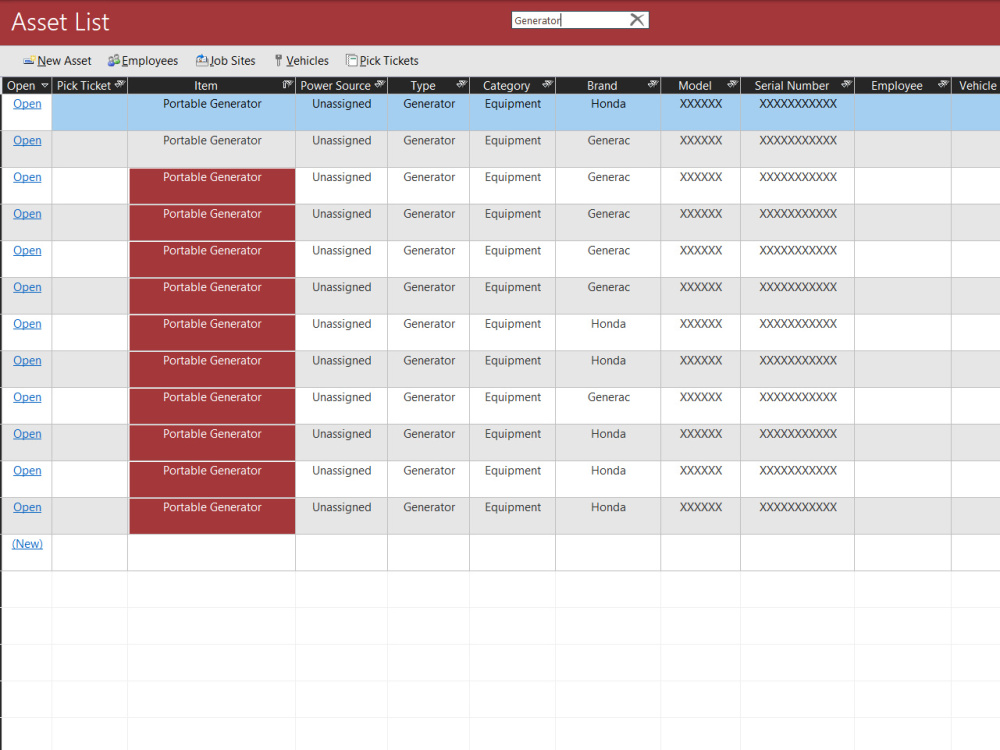Click the Asset List title
1000x750 pixels.
(x=61, y=22)
